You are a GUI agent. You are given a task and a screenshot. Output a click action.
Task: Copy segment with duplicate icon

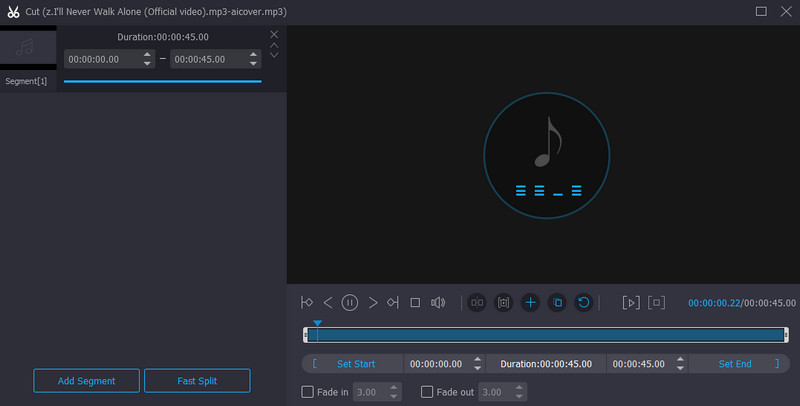click(557, 302)
